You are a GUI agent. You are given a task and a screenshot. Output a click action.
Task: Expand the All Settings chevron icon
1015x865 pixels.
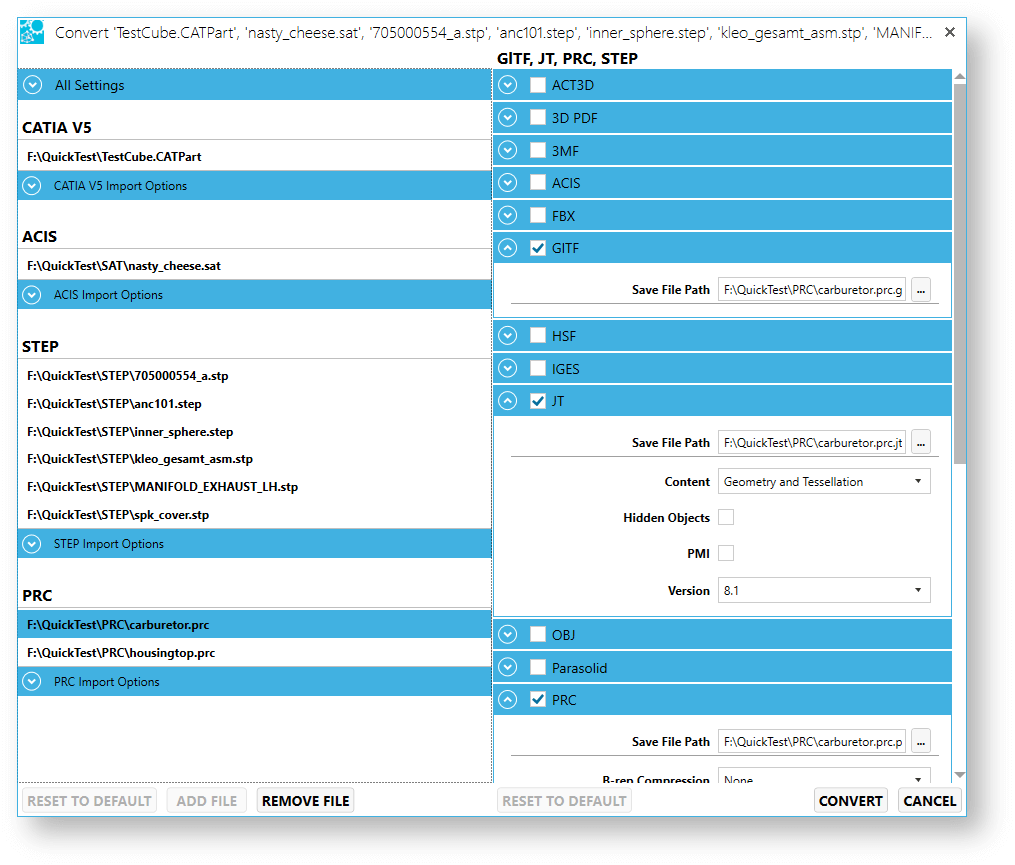tap(33, 85)
